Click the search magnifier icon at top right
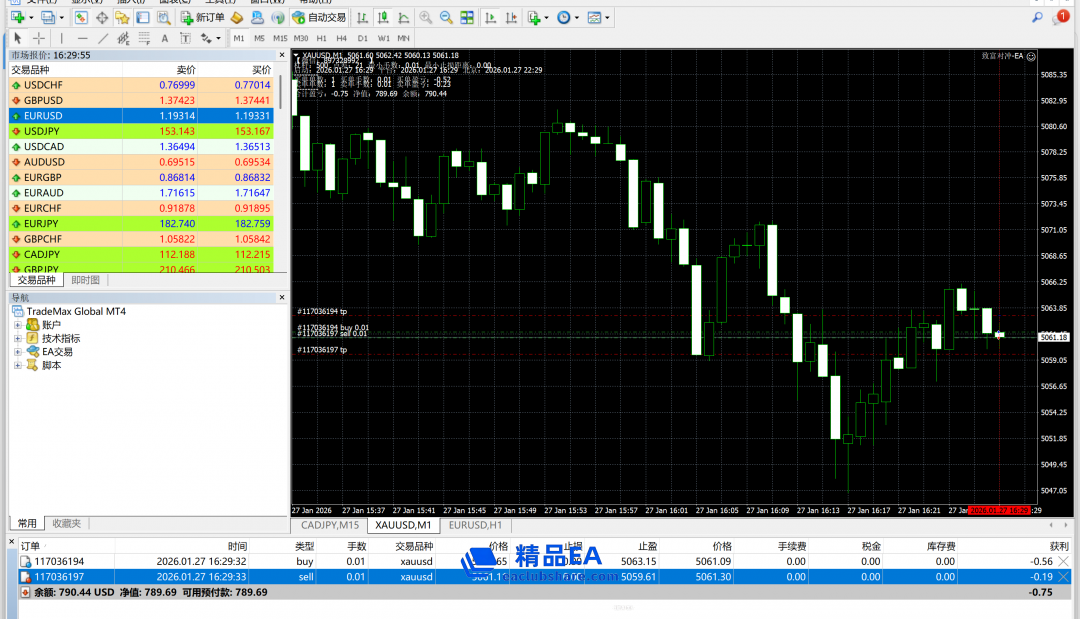The image size is (1080, 619). click(1037, 18)
